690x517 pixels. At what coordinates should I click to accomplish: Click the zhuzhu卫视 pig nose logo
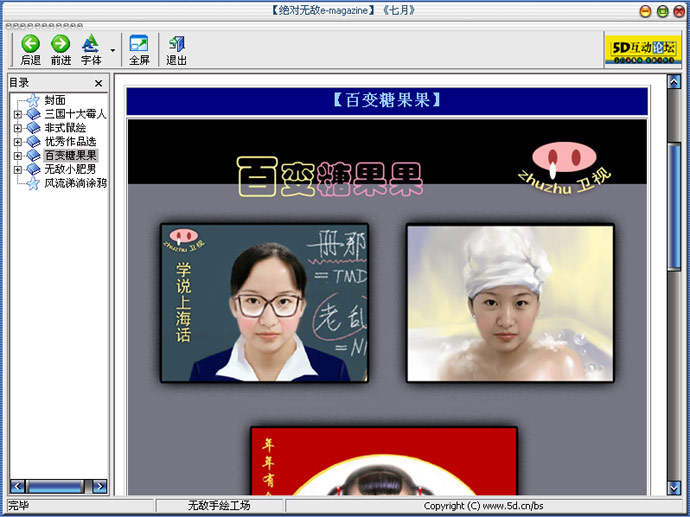pos(564,168)
